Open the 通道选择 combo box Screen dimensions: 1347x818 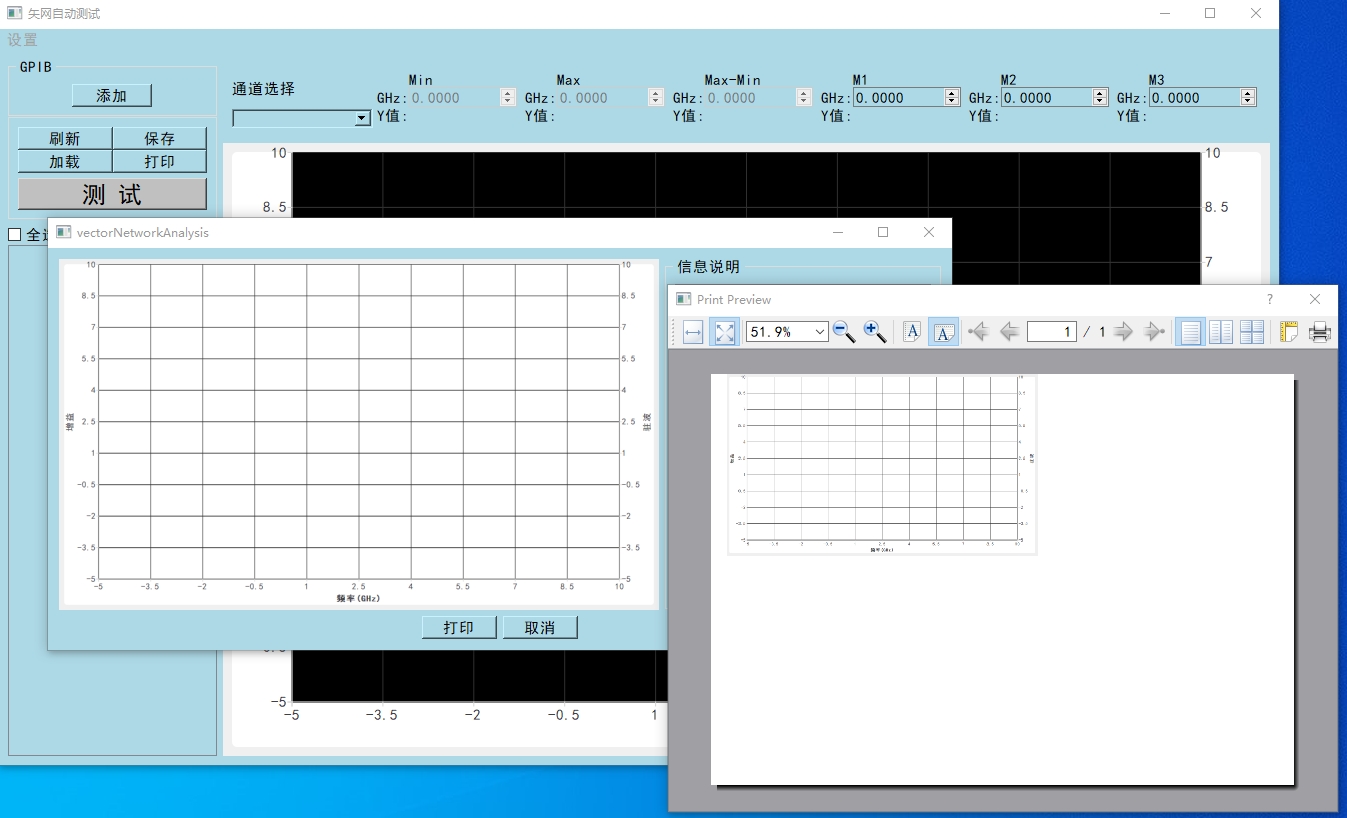point(302,118)
